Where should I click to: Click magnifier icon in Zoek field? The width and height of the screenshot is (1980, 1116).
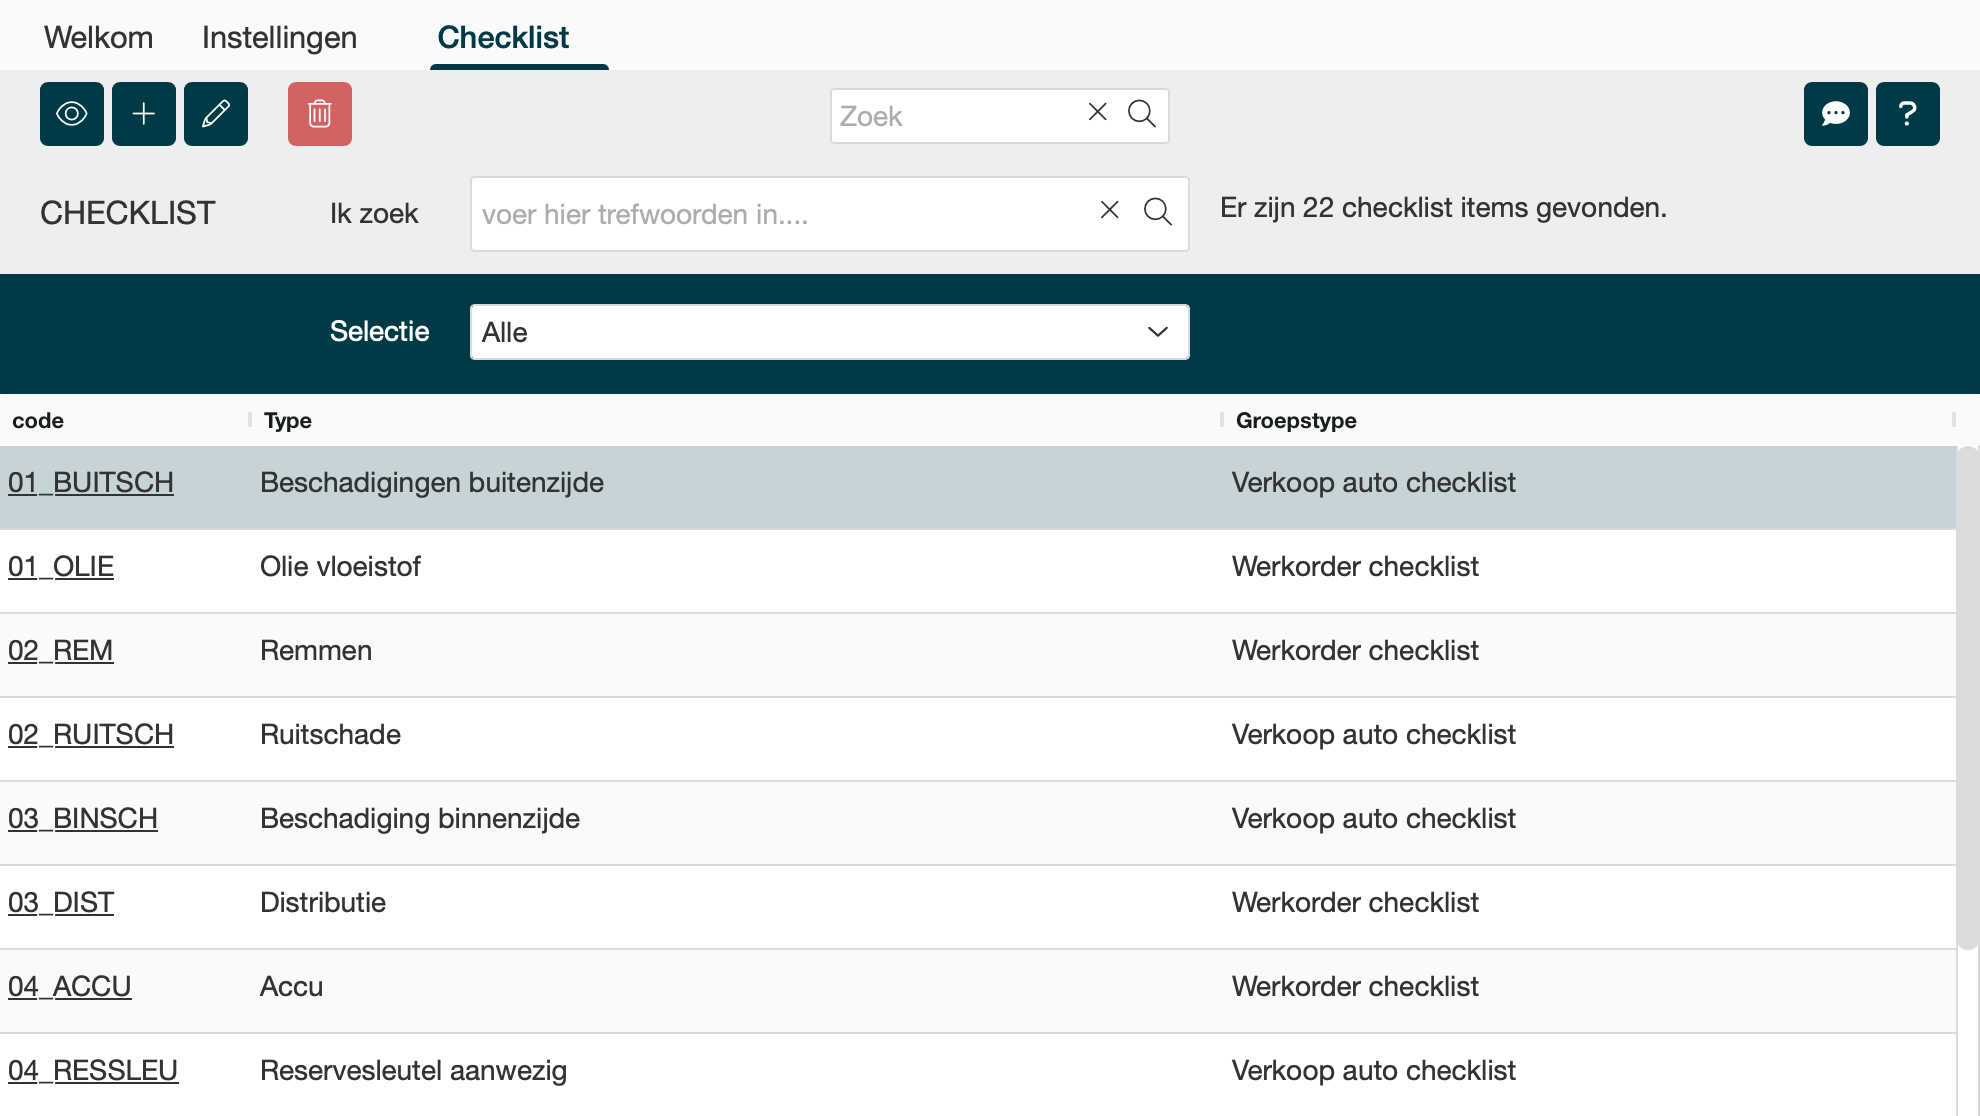point(1141,114)
